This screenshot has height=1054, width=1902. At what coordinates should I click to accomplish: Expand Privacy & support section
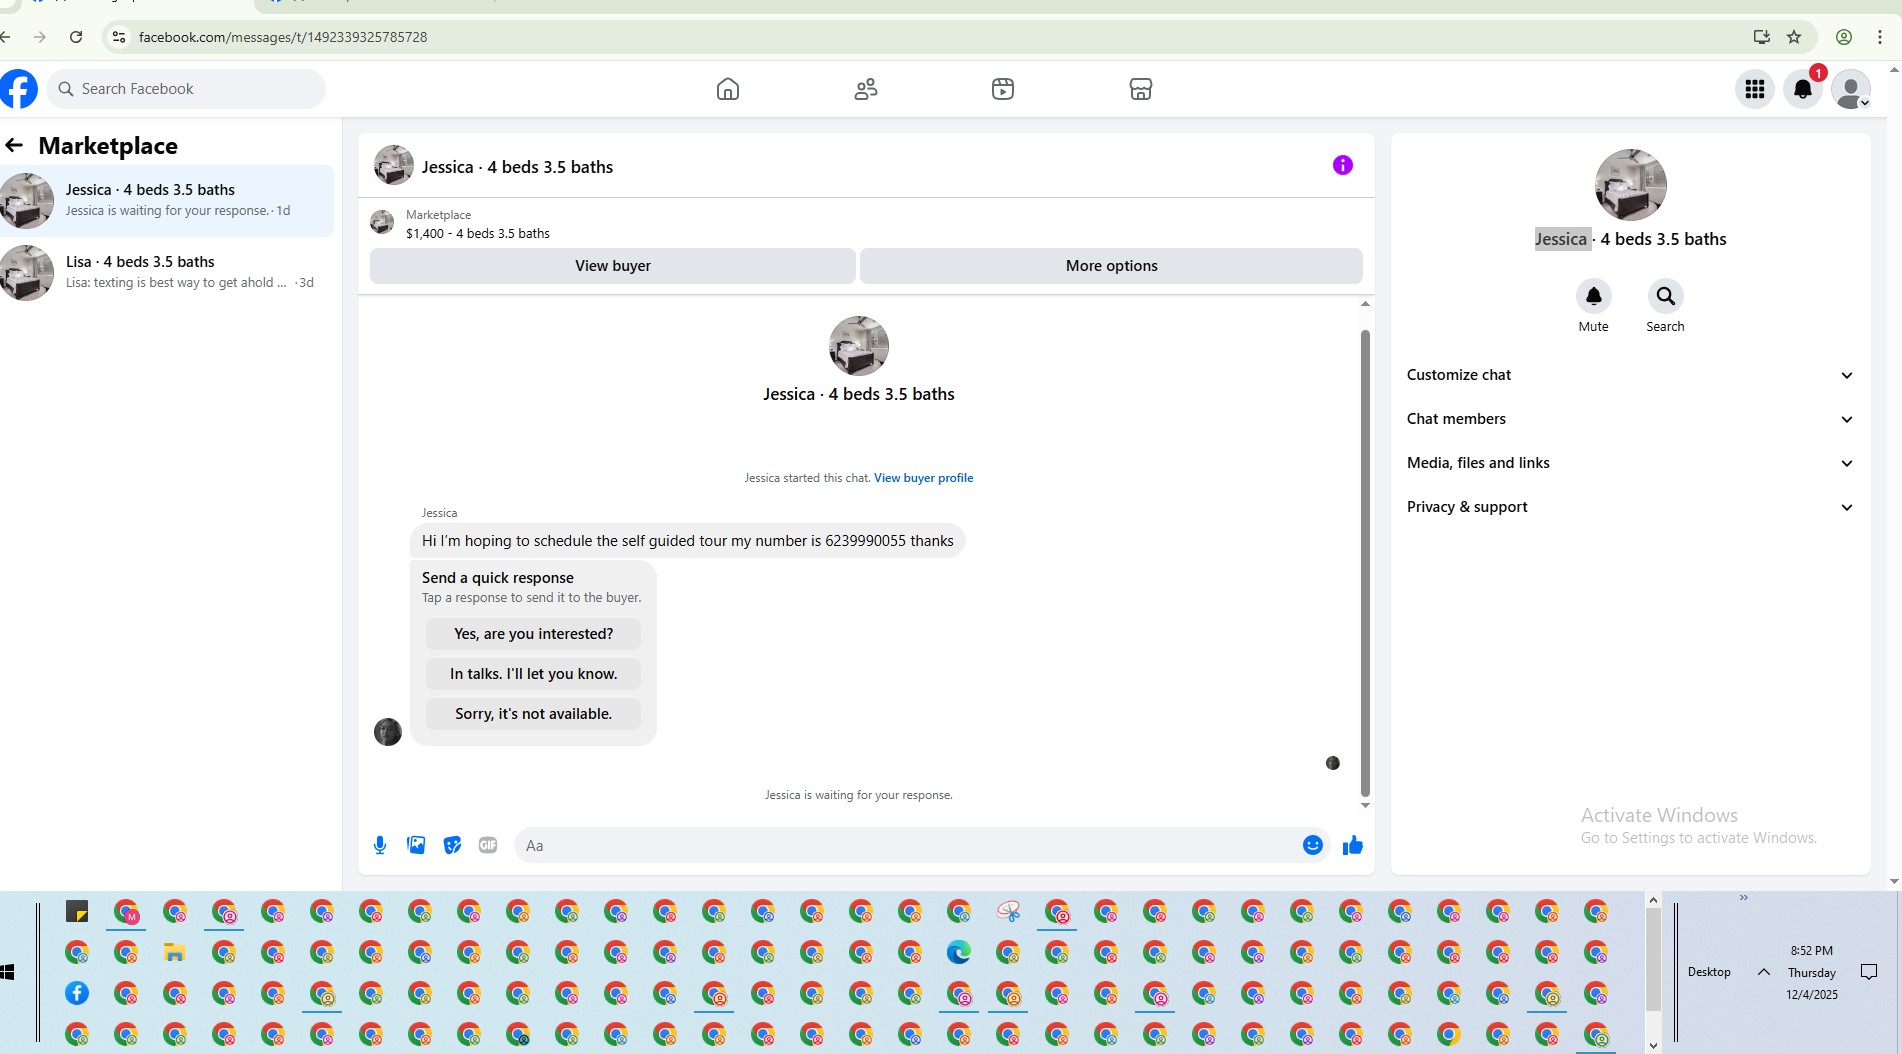(1630, 507)
